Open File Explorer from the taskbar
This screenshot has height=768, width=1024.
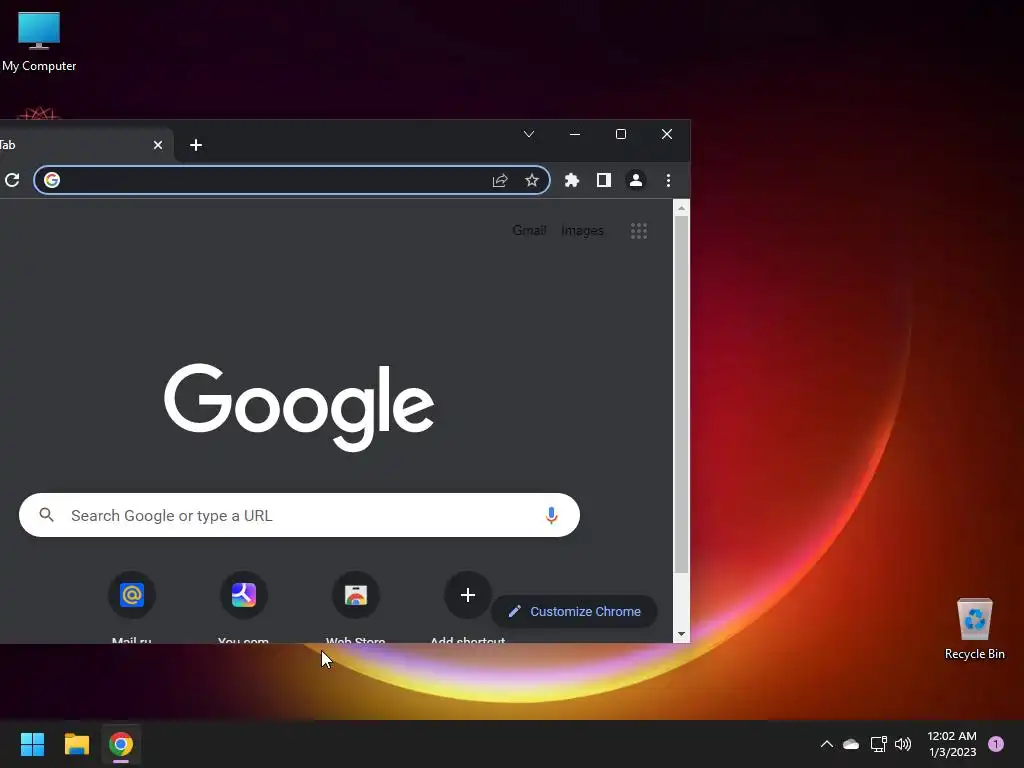77,744
